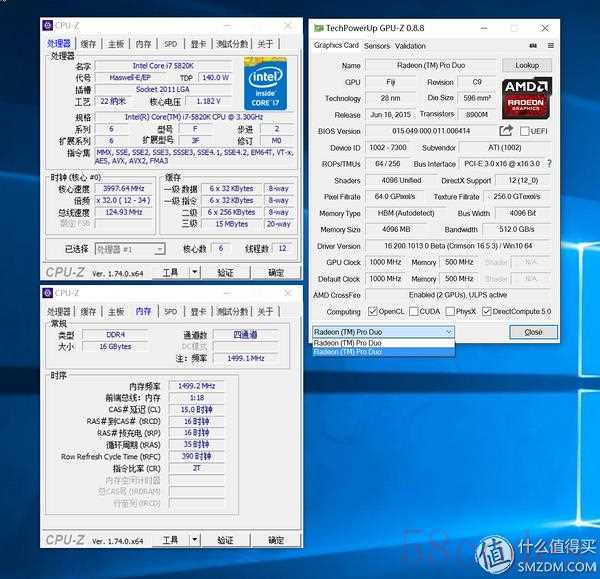Click the Bus Interface question mark icon
Viewport: 600px width, 579px height.
tap(548, 163)
